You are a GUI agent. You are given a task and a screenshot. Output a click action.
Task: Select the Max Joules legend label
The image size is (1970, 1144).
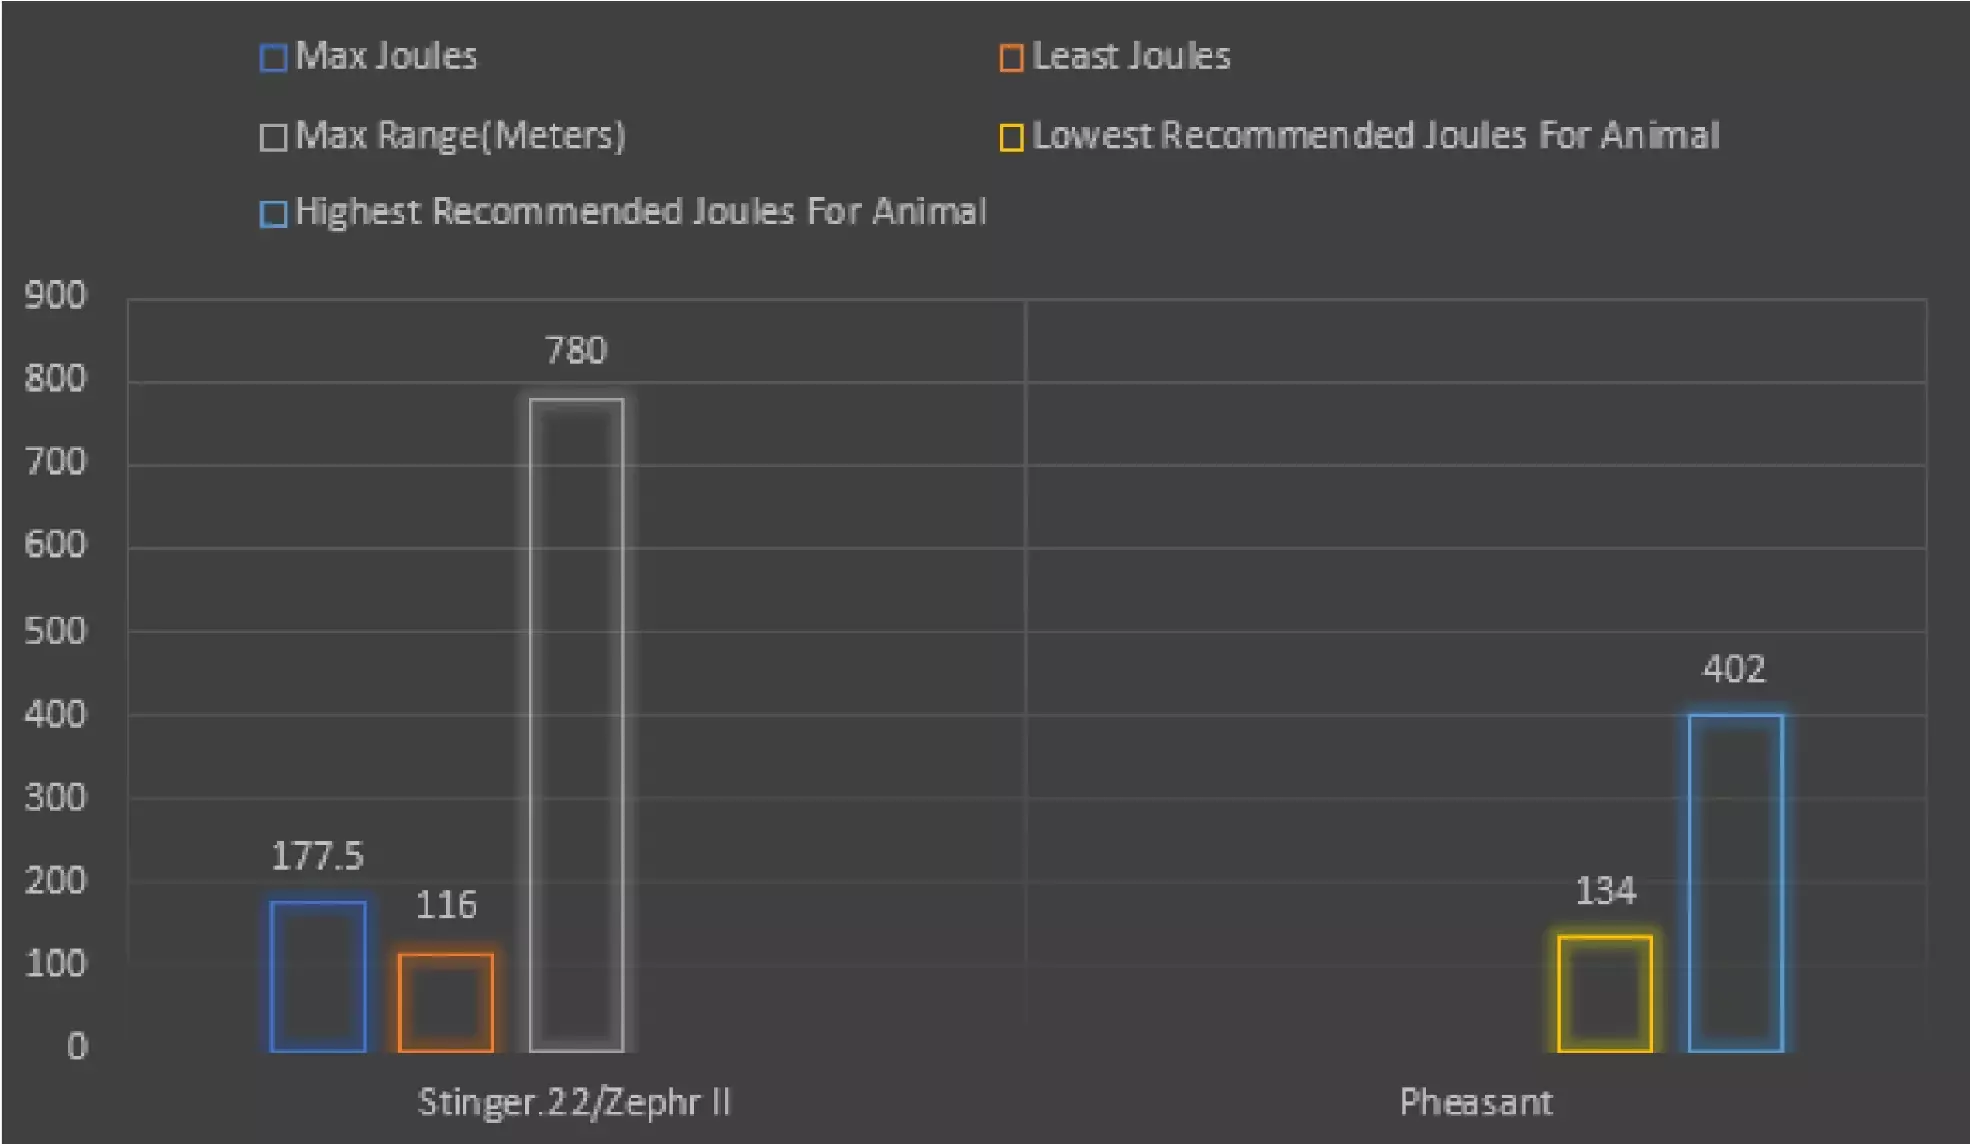(x=386, y=56)
